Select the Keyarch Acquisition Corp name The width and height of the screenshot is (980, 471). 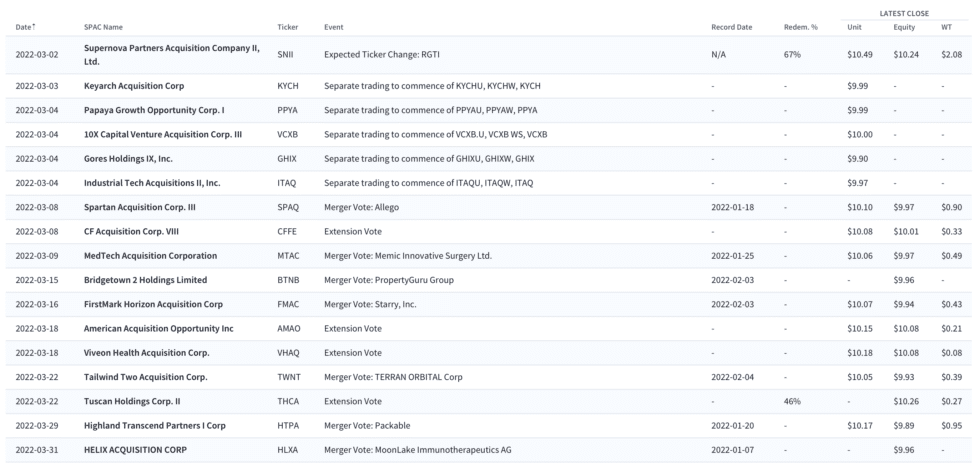[x=134, y=86]
